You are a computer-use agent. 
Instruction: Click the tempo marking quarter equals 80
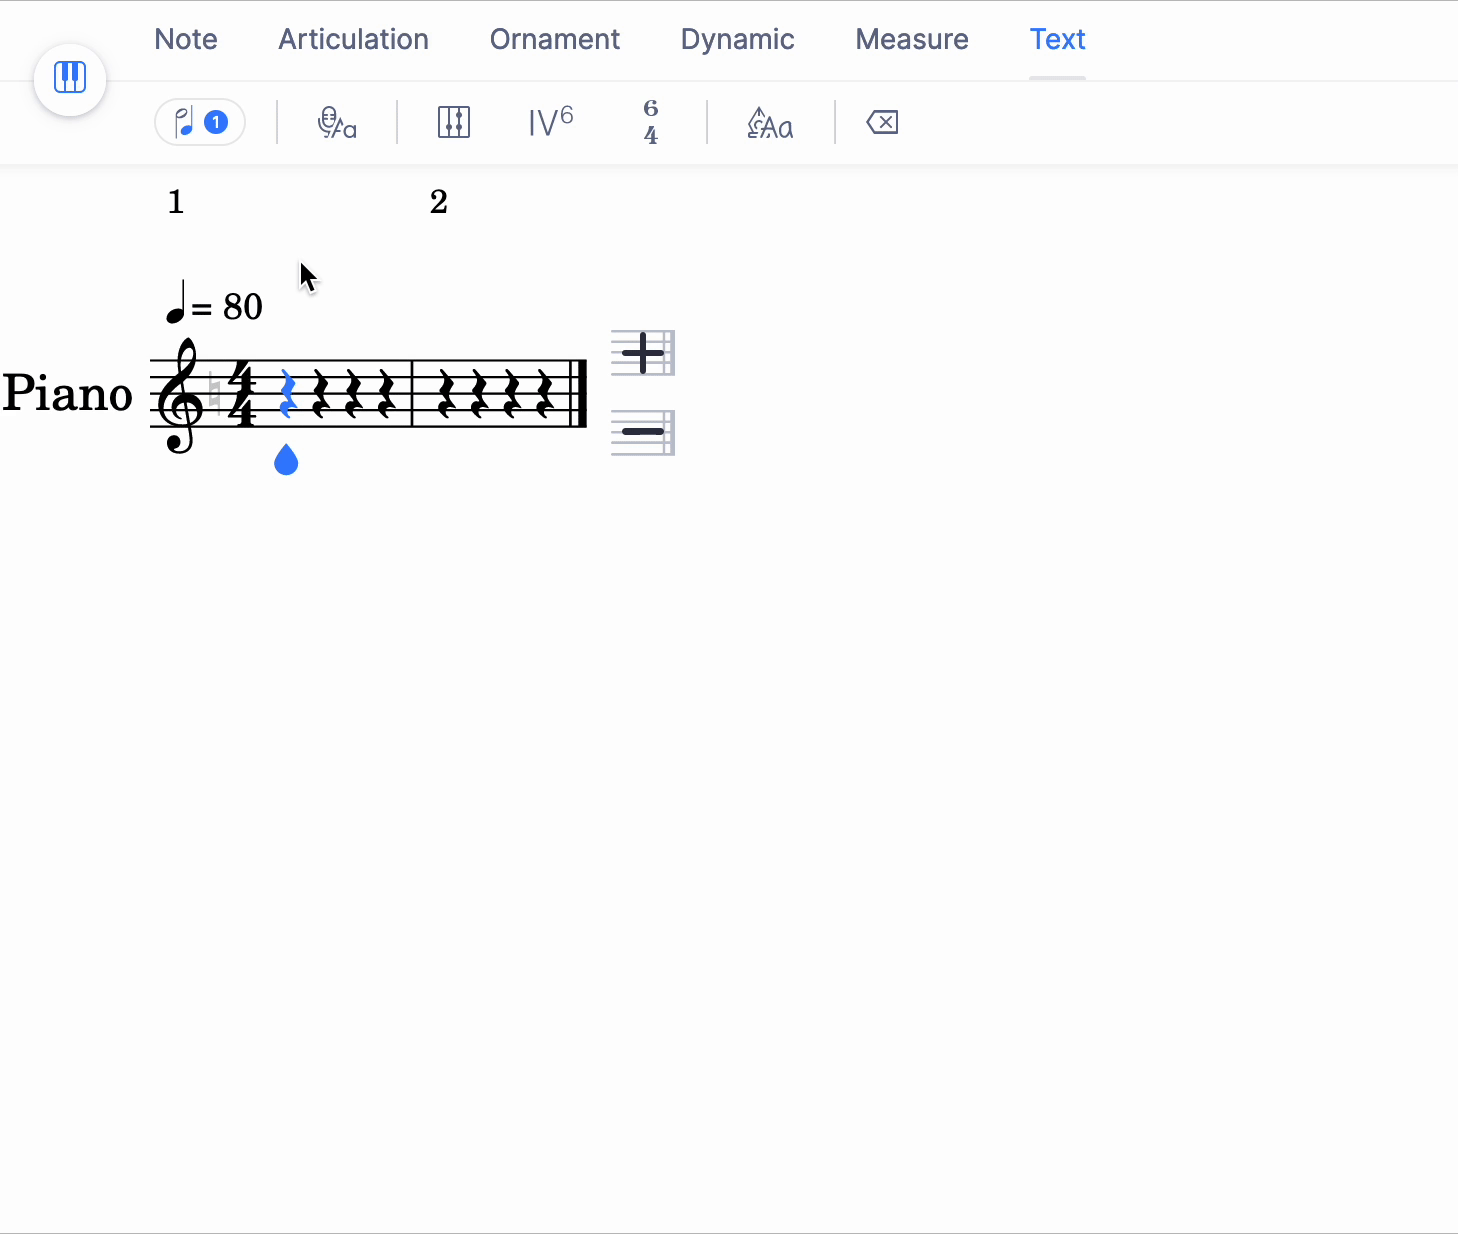(x=214, y=304)
